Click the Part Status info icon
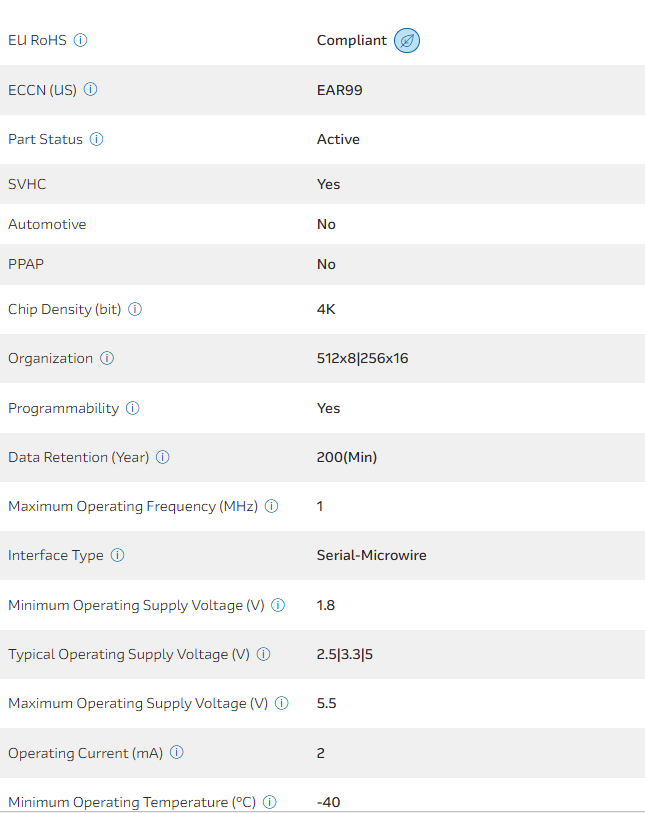Viewport: 645px width, 813px height. (x=97, y=139)
